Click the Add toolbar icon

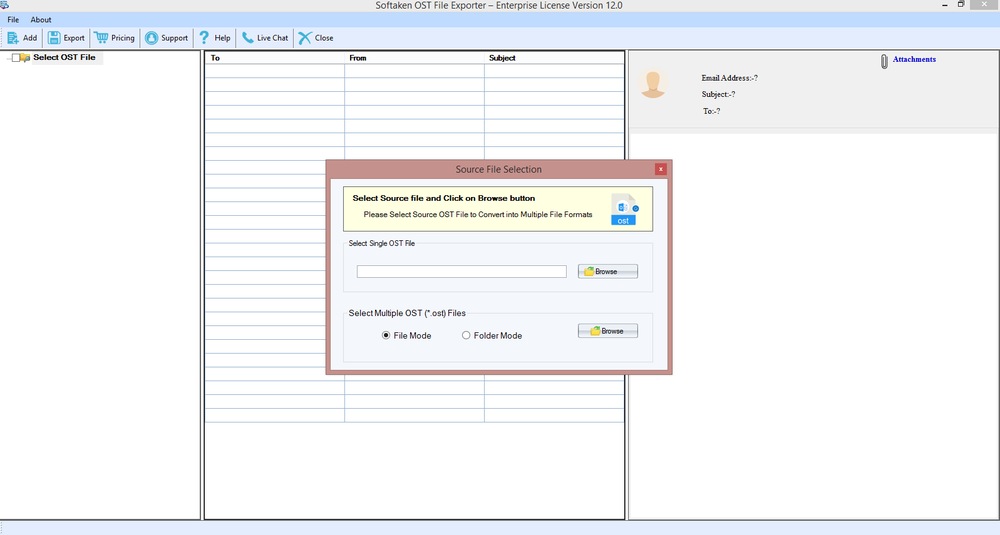point(13,38)
